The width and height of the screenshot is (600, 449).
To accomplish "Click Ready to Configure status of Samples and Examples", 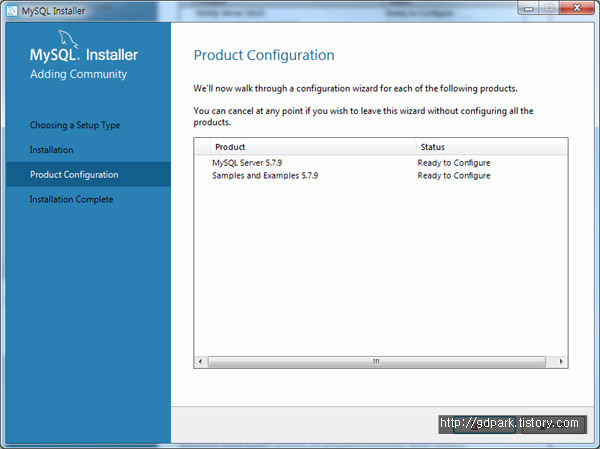I will click(454, 176).
